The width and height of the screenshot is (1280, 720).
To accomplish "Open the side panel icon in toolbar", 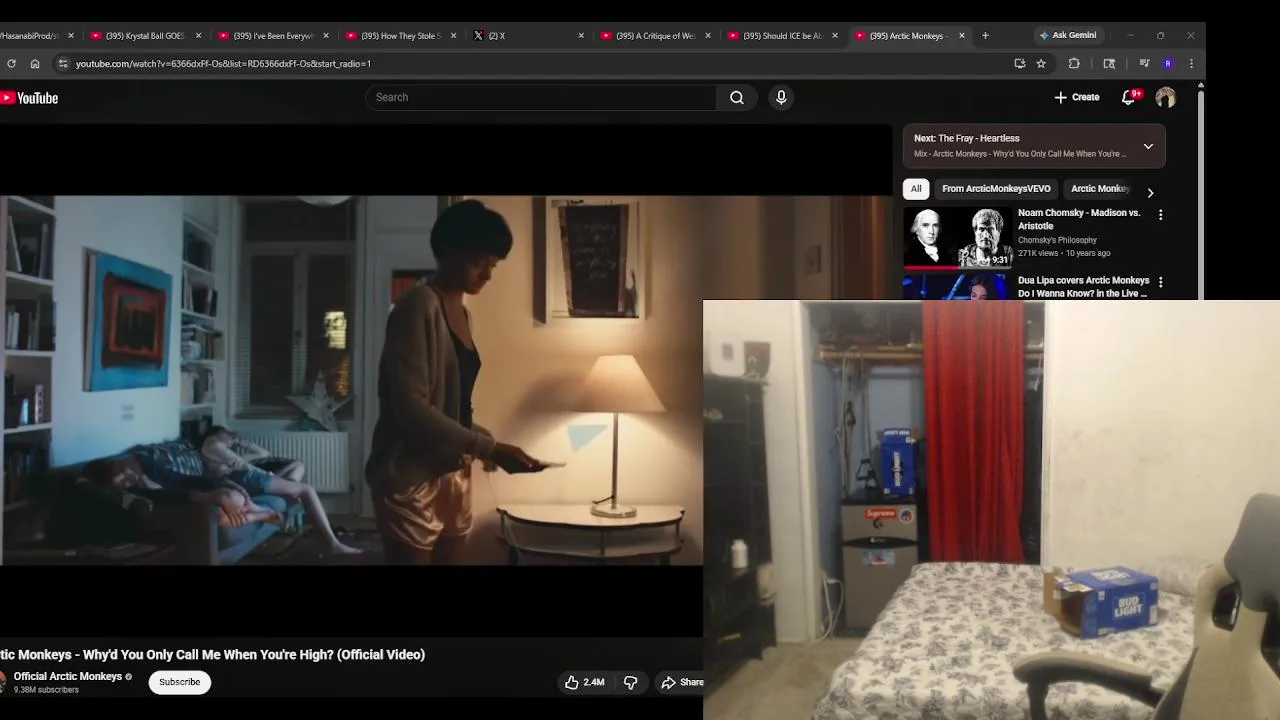I will pyautogui.click(x=1109, y=63).
